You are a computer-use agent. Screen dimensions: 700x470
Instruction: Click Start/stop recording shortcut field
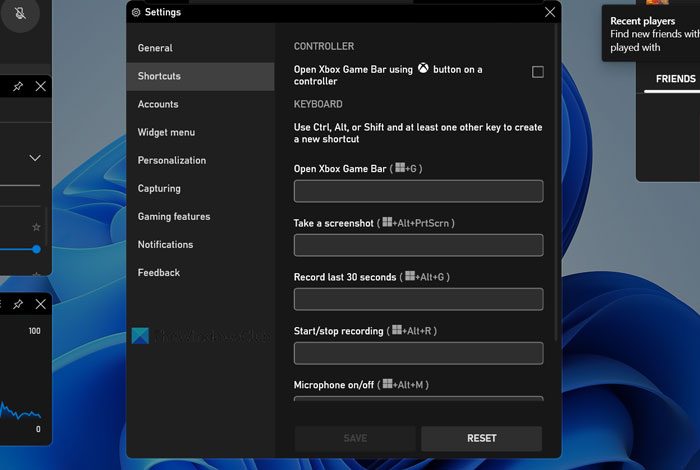click(418, 353)
